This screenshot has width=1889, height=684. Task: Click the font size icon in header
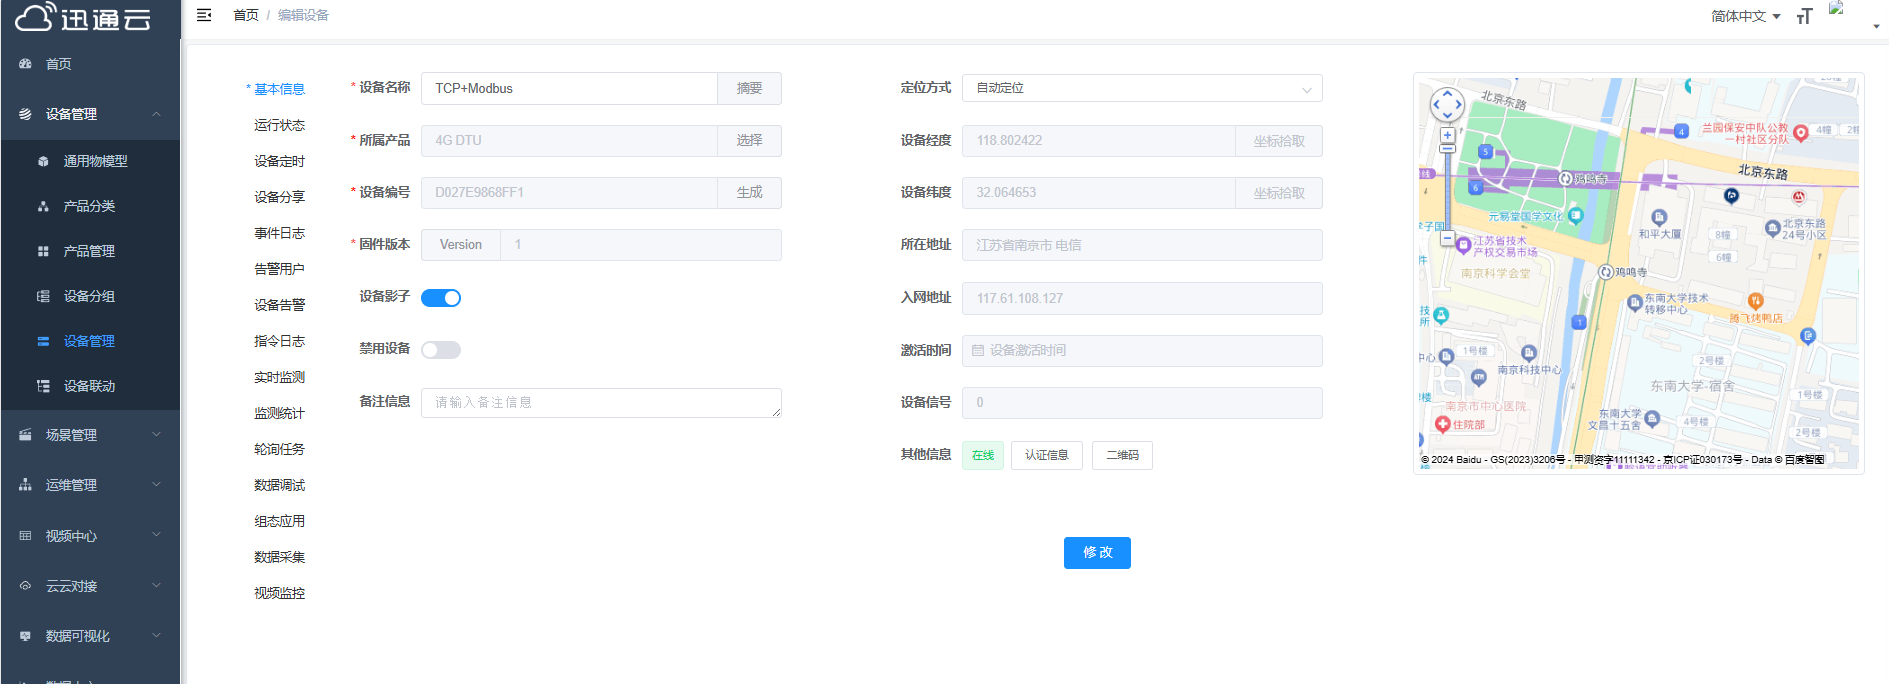[1804, 16]
